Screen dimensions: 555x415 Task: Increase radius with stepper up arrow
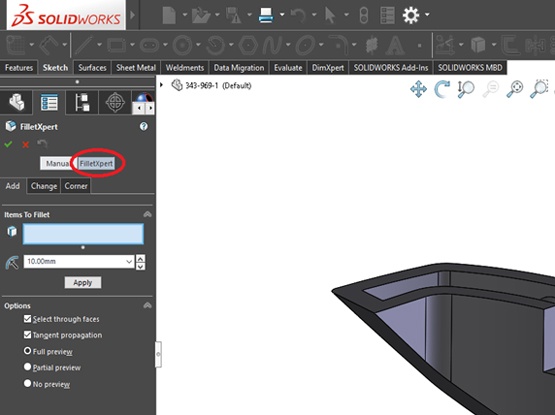click(x=141, y=258)
